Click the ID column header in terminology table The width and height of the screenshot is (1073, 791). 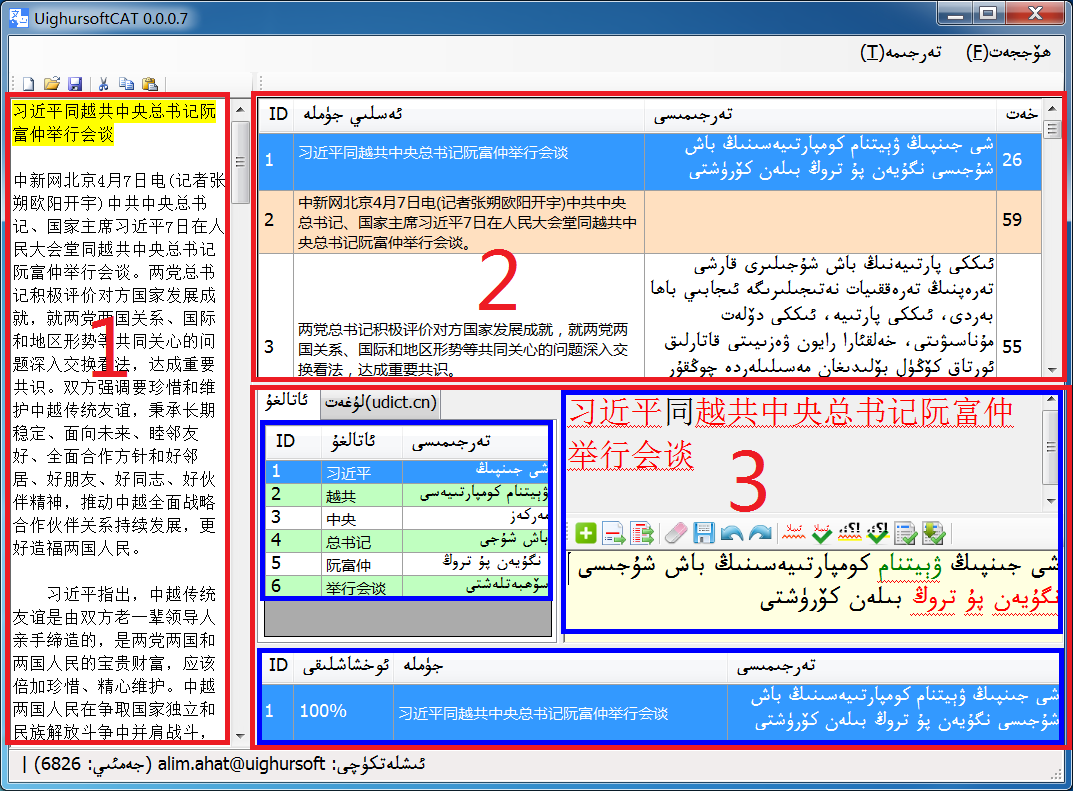pyautogui.click(x=293, y=441)
